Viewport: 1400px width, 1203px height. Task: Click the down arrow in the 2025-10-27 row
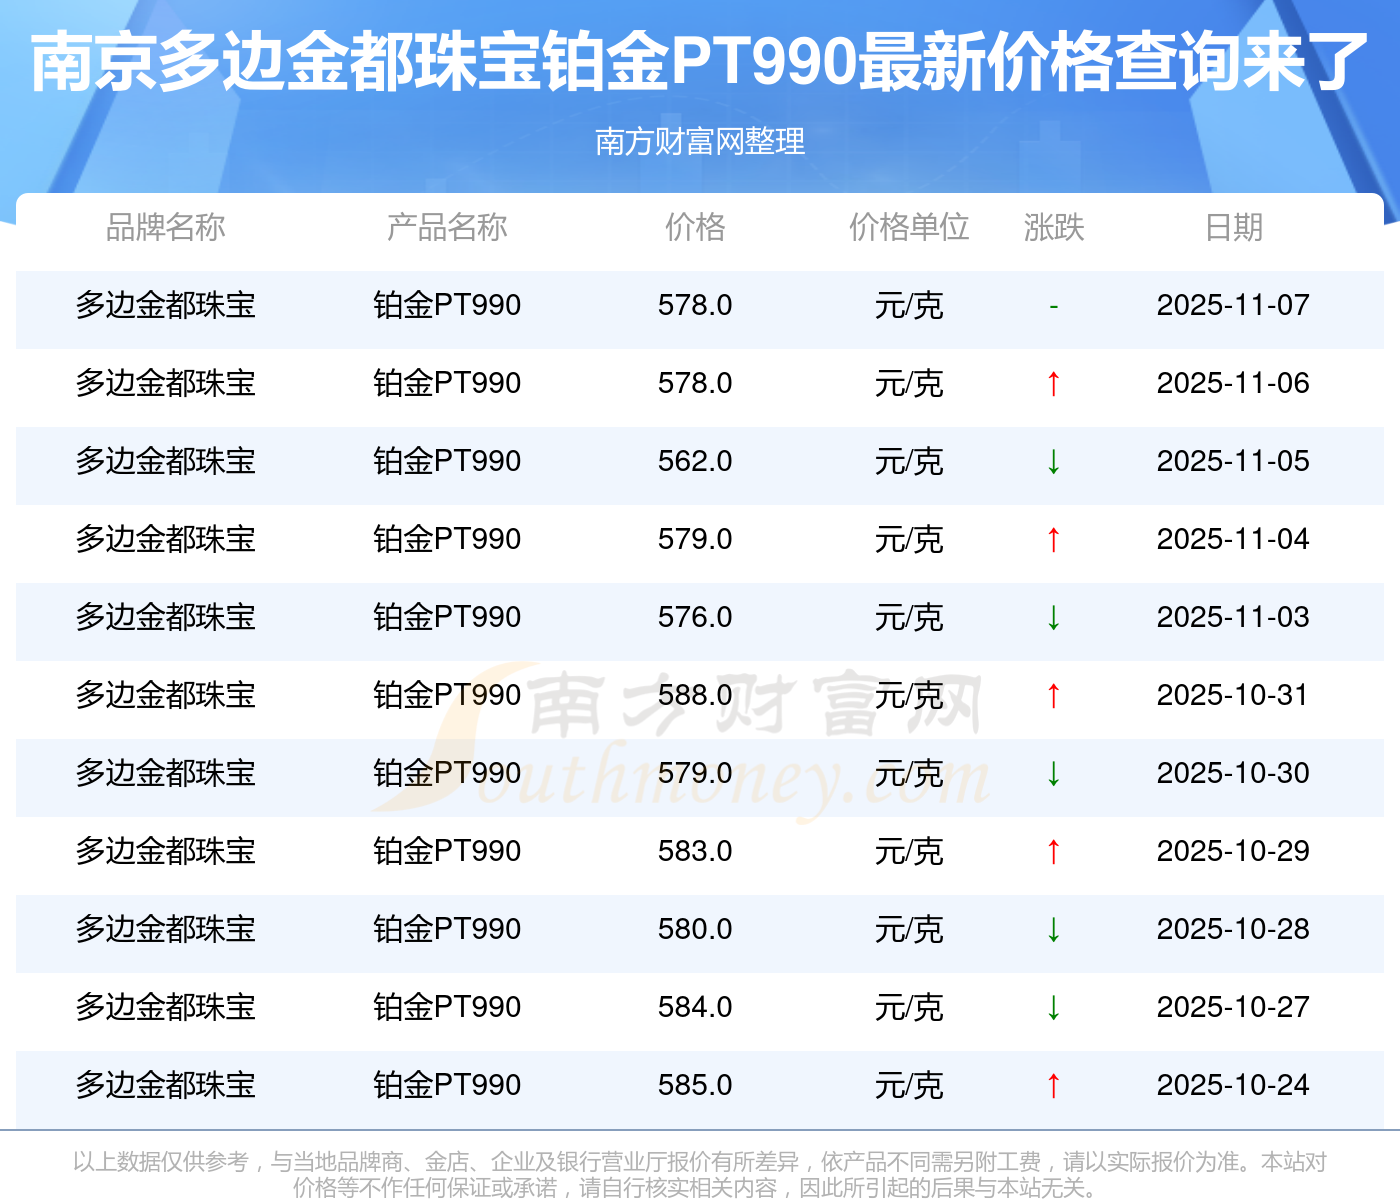pos(1053,1007)
